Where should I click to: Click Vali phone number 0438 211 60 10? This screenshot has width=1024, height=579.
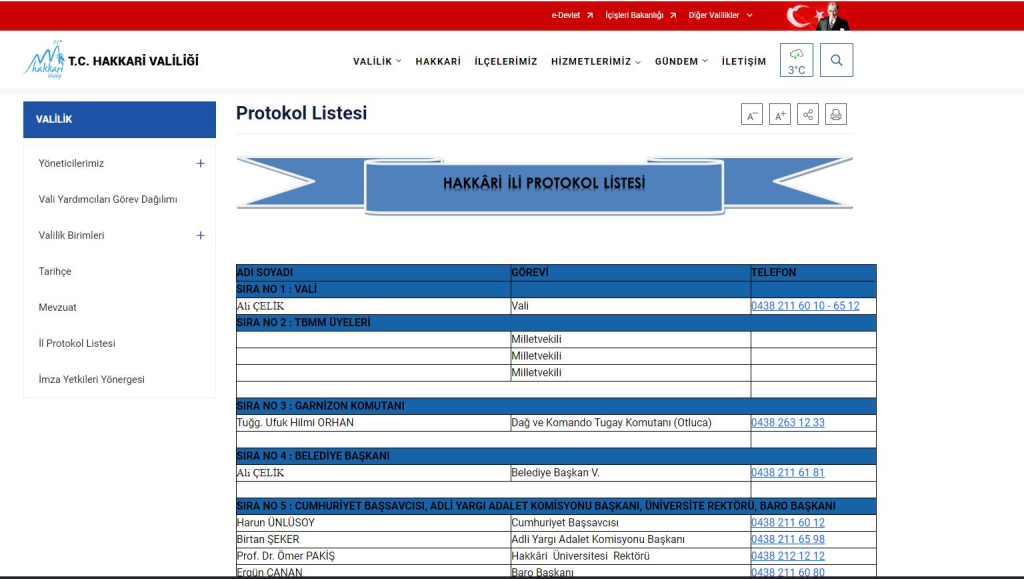tap(804, 306)
